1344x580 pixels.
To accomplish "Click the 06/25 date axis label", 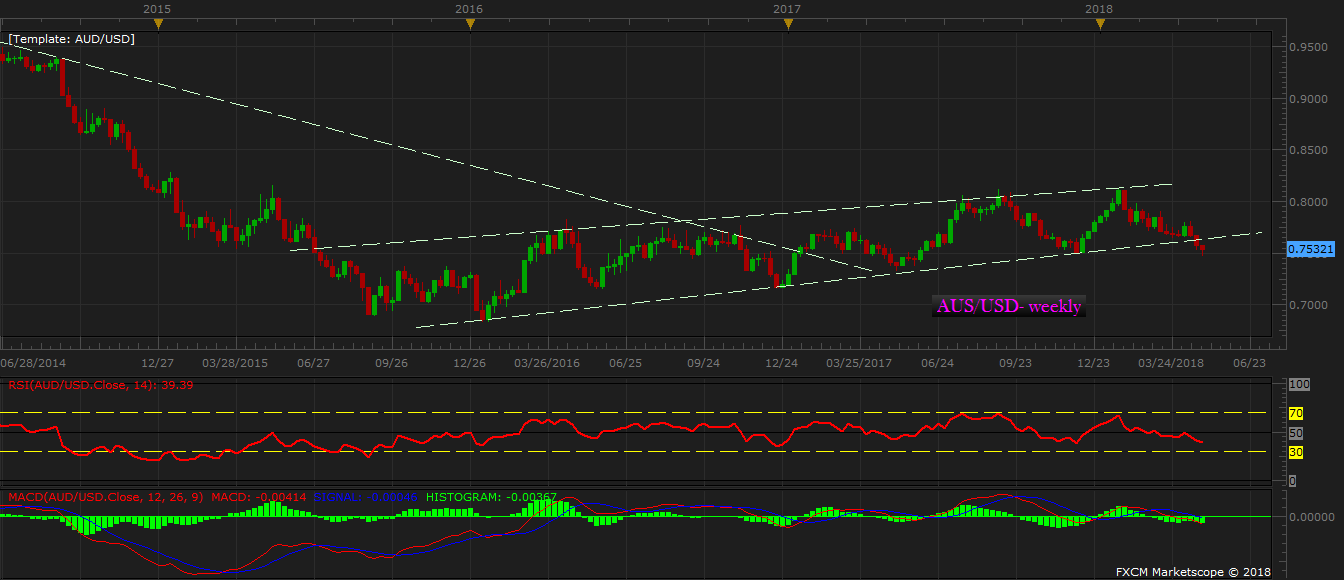I will 625,363.
